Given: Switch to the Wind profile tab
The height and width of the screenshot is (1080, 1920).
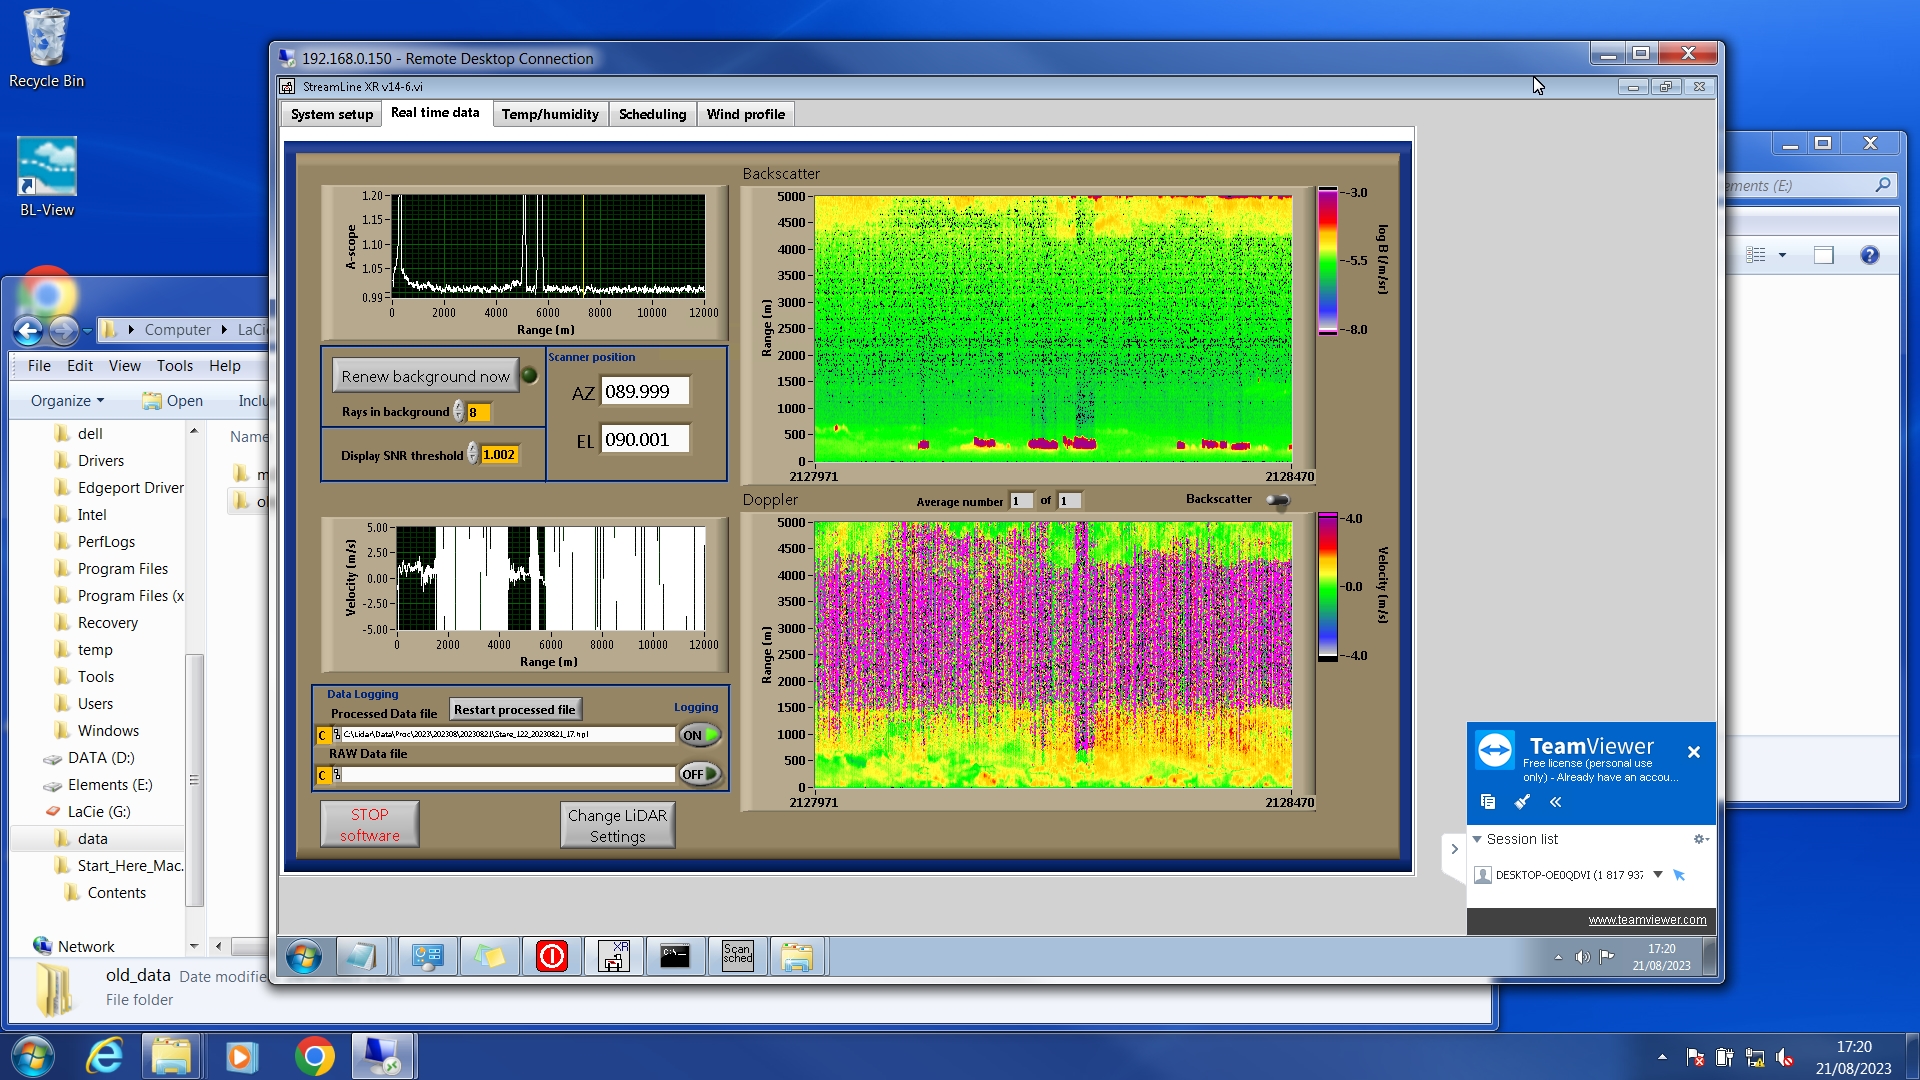Looking at the screenshot, I should click(745, 114).
